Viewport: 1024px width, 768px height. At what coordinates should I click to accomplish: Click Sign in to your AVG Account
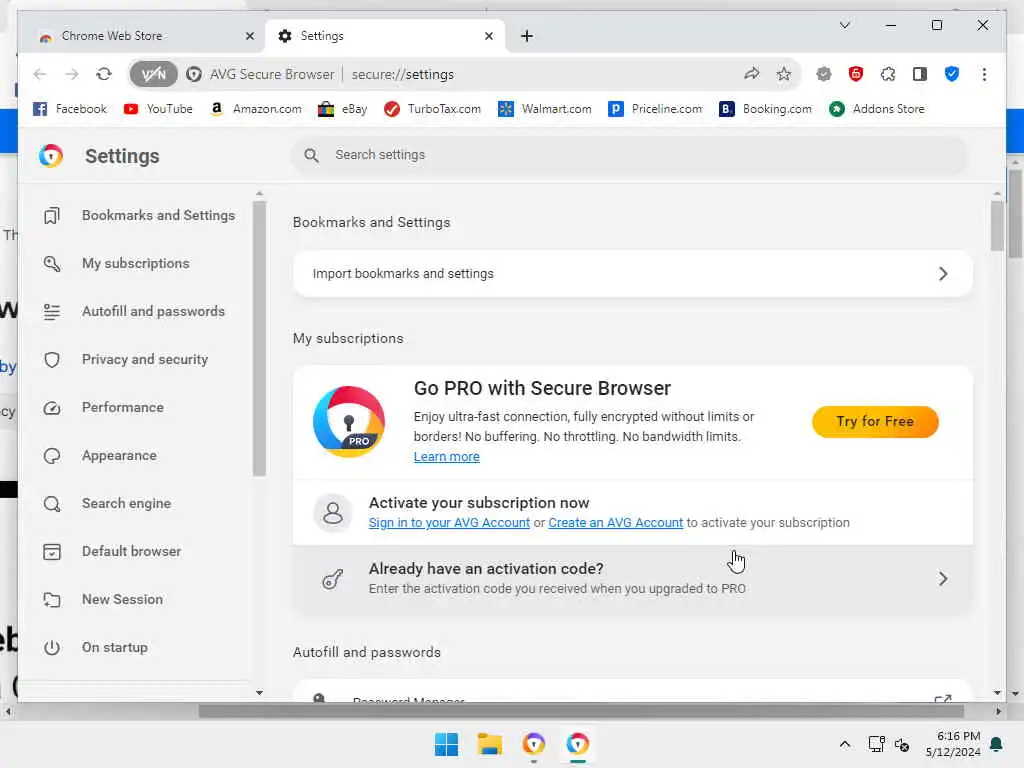pos(449,522)
